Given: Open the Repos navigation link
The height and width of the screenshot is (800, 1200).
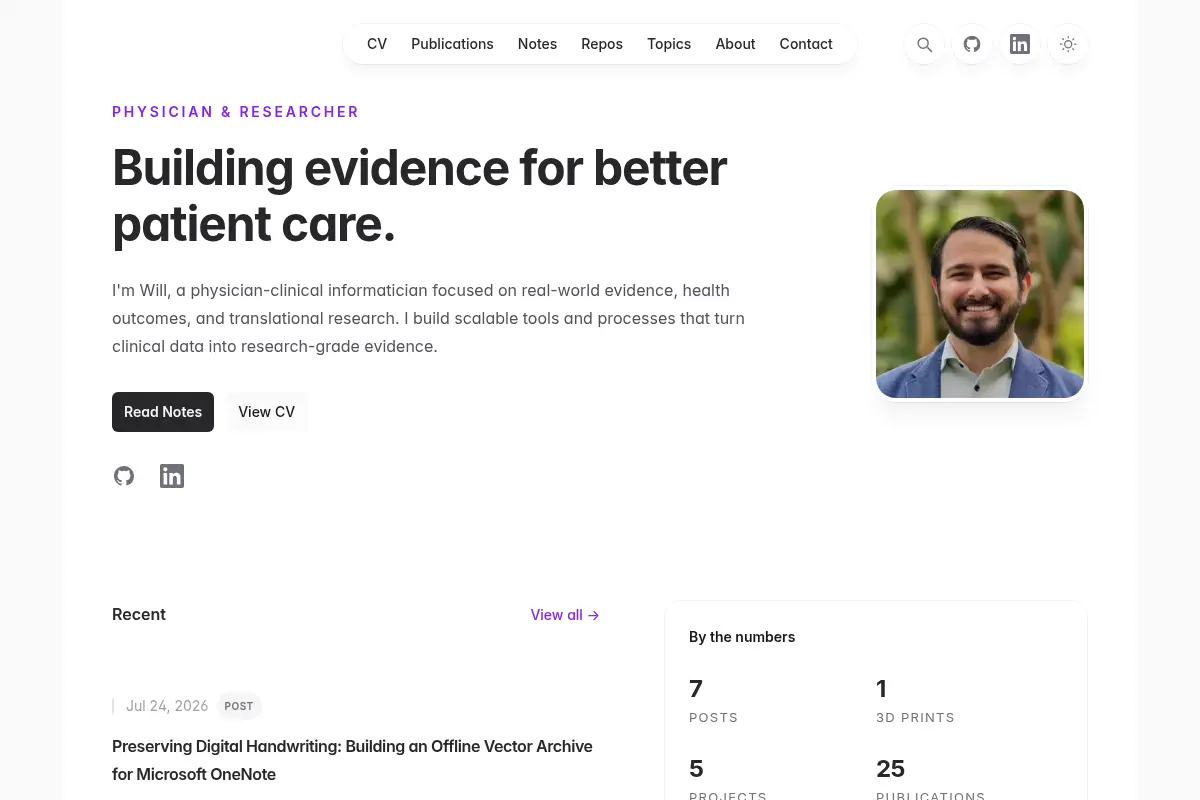Looking at the screenshot, I should click(x=602, y=44).
